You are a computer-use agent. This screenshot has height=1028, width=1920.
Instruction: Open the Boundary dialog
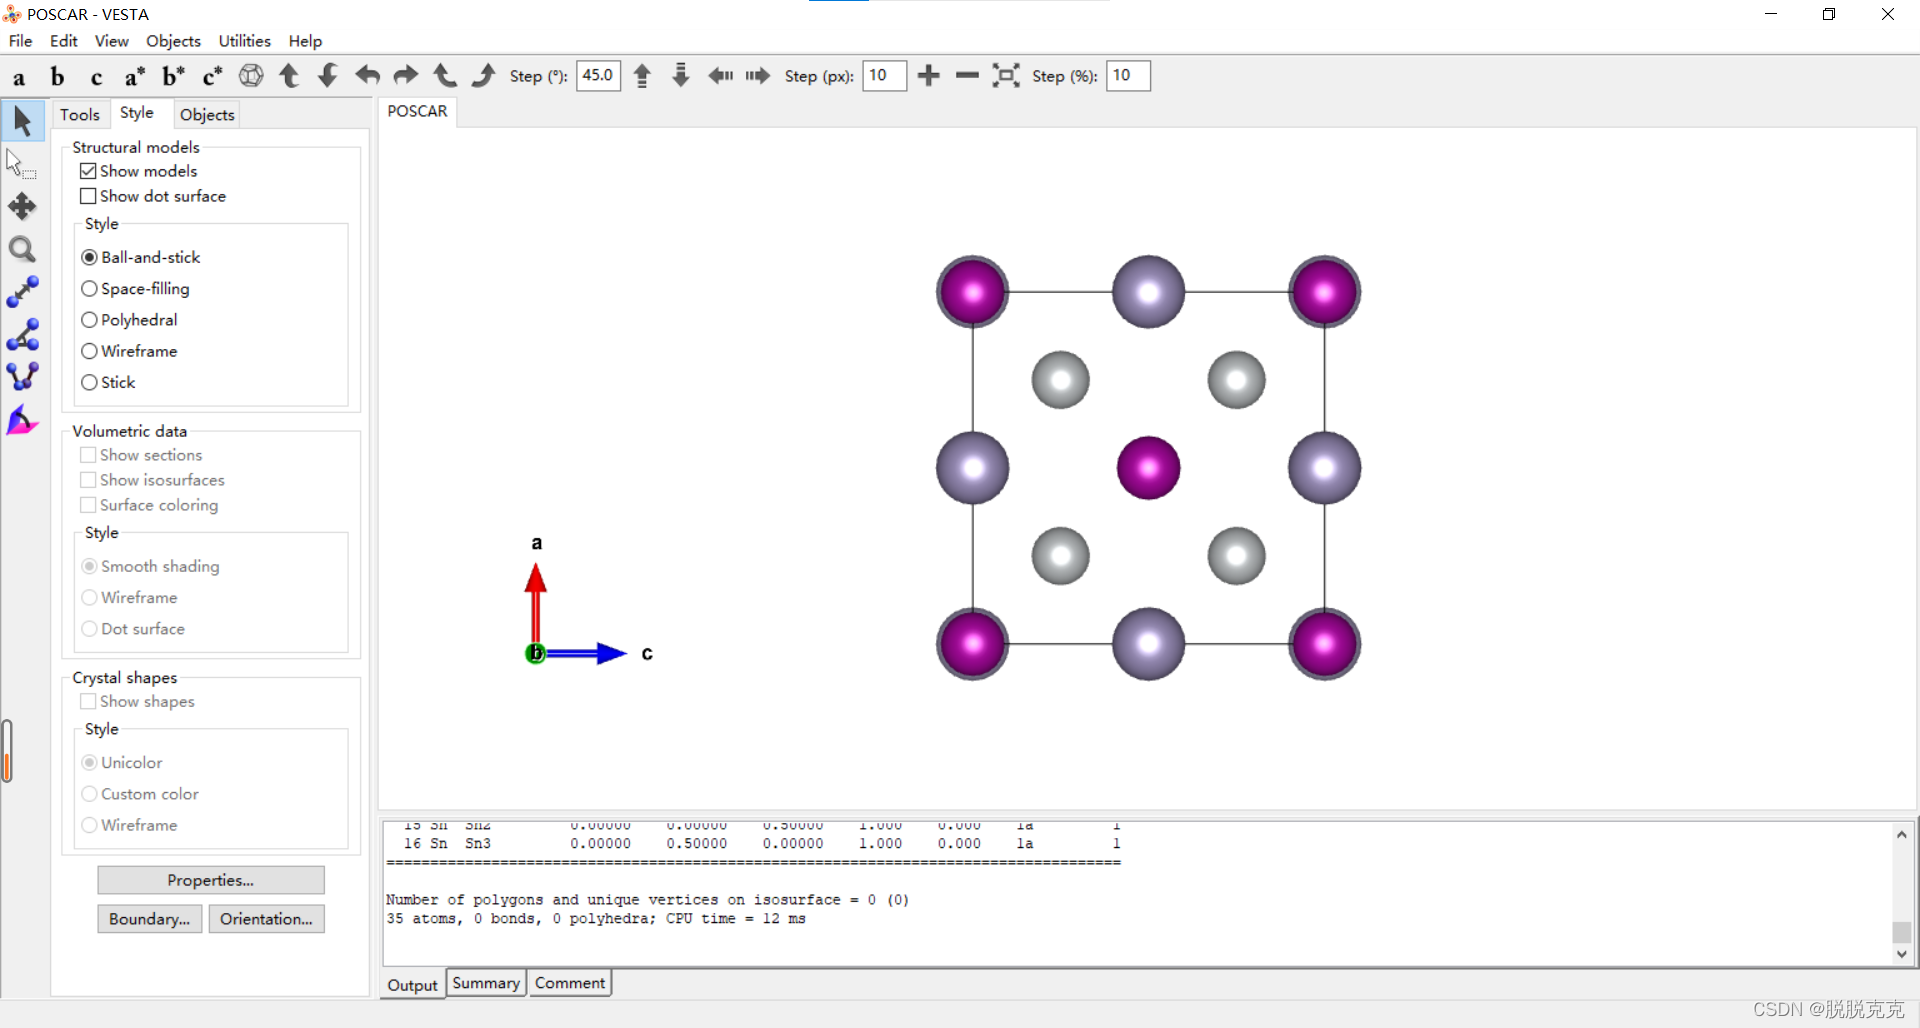pos(150,919)
